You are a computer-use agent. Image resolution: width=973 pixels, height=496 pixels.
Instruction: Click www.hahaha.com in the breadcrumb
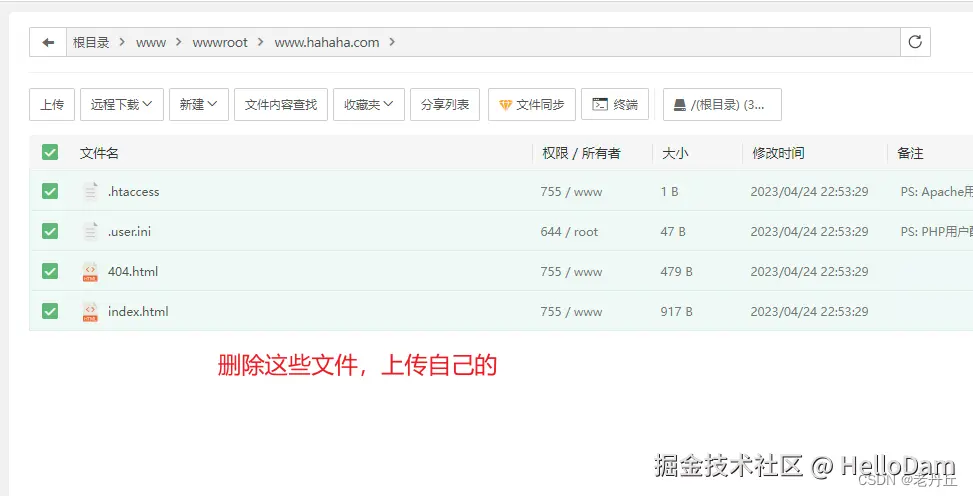click(326, 42)
